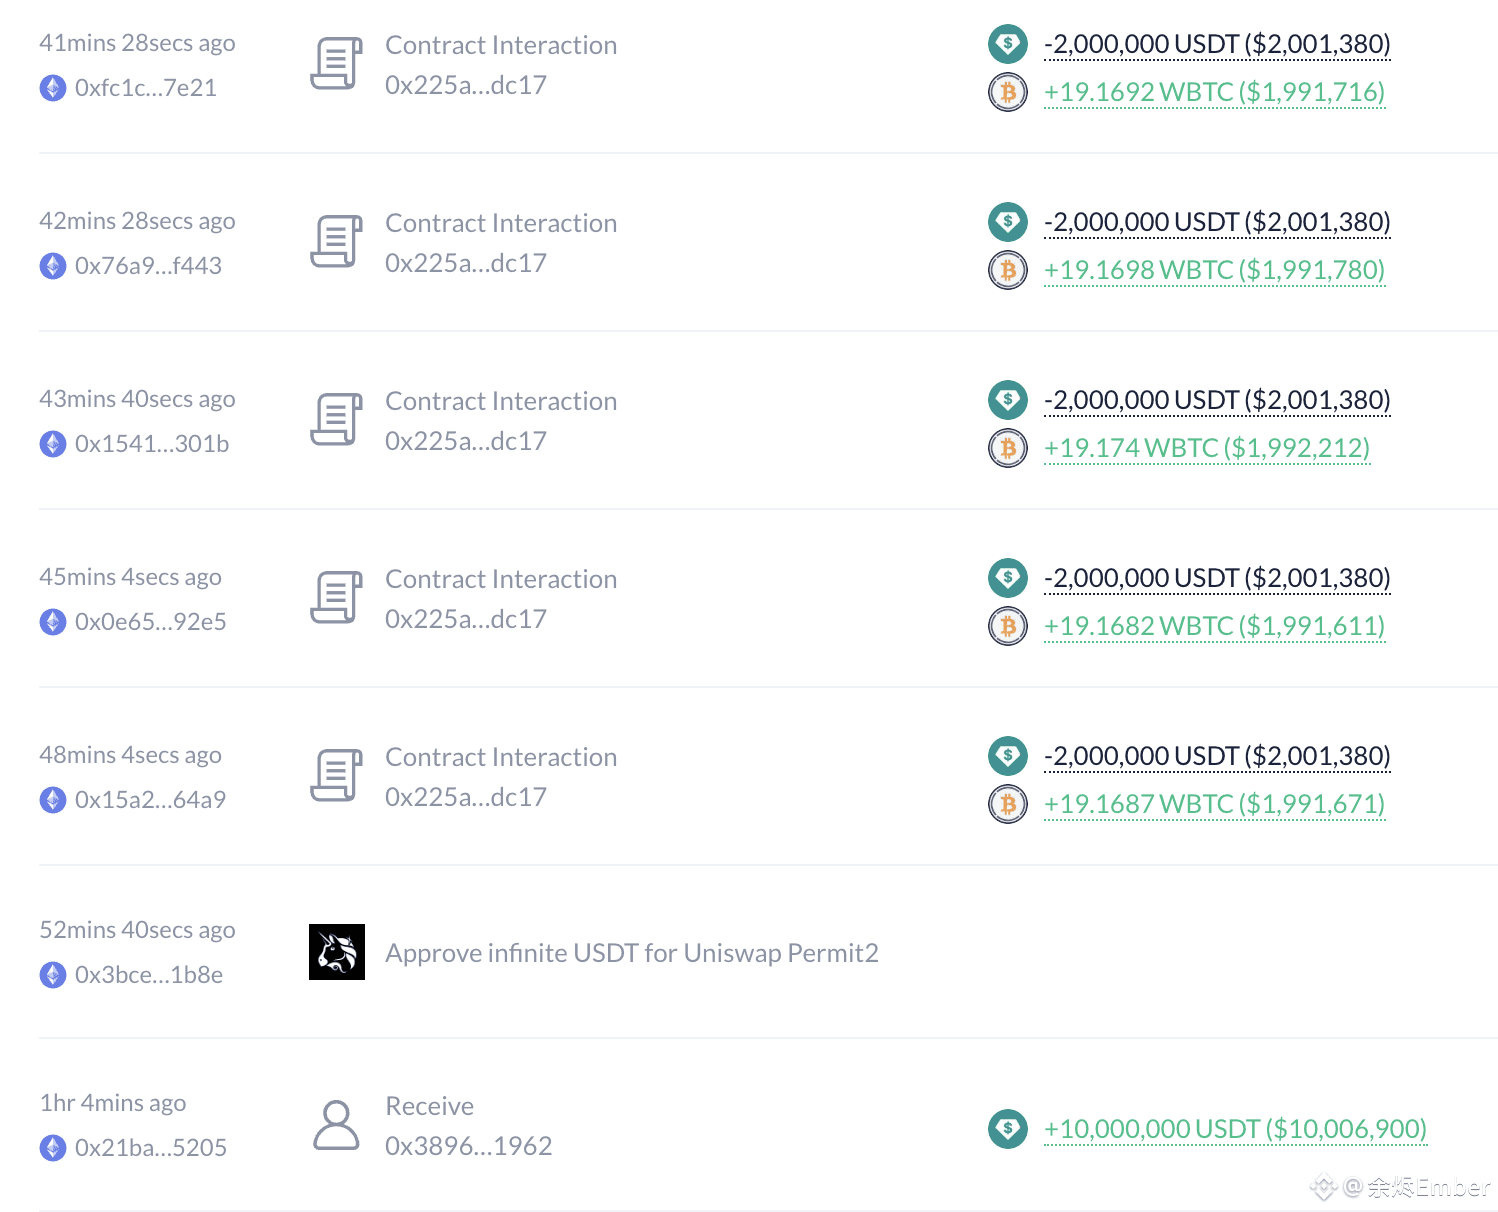This screenshot has height=1212, width=1498.
Task: Open transaction hash 0x21ba...5205
Action: 151,1148
